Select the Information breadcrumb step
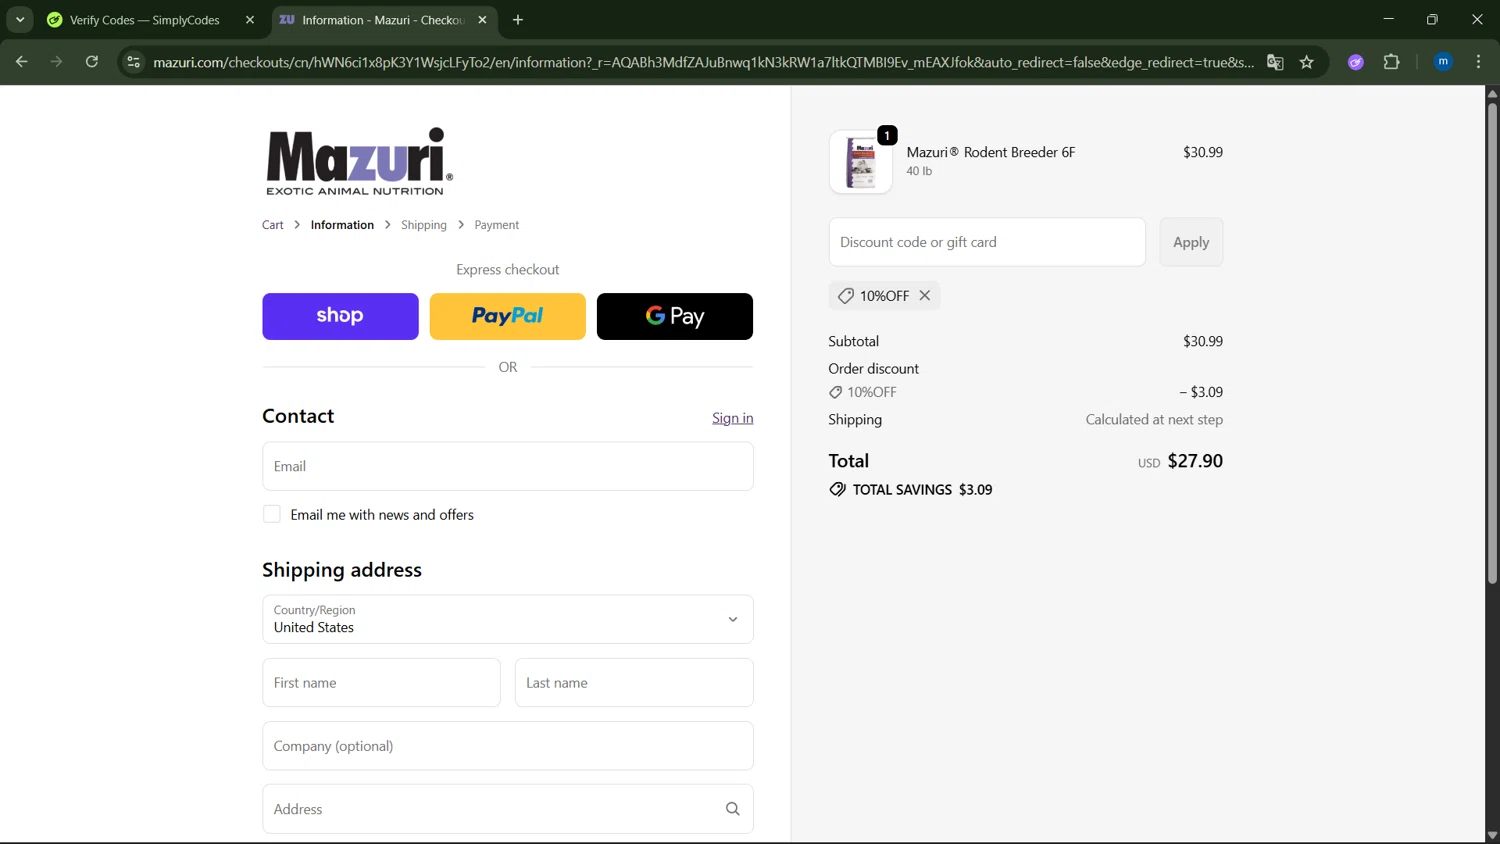Image resolution: width=1500 pixels, height=844 pixels. pos(342,225)
